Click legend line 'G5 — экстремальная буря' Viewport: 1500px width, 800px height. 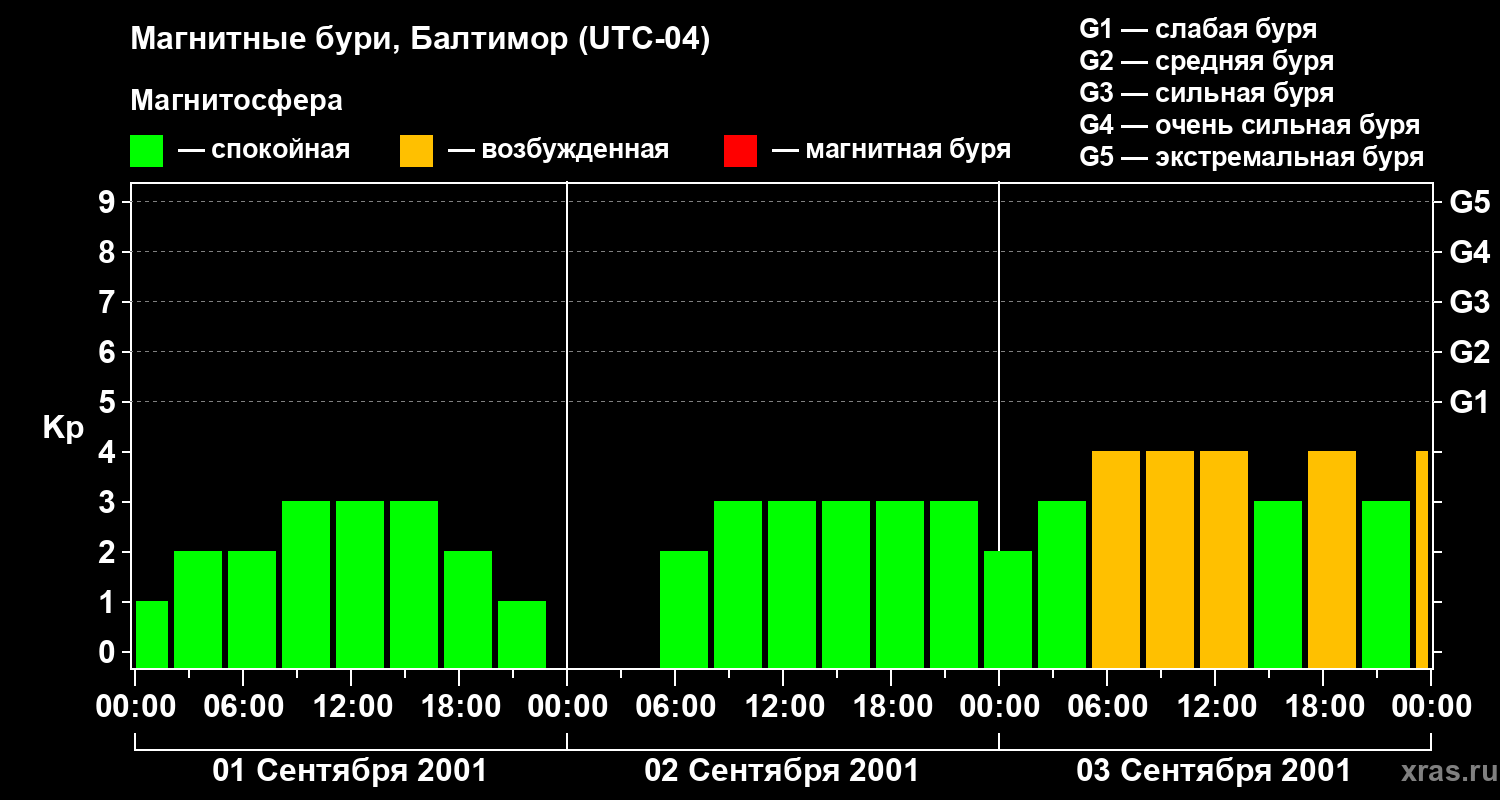click(x=1251, y=157)
